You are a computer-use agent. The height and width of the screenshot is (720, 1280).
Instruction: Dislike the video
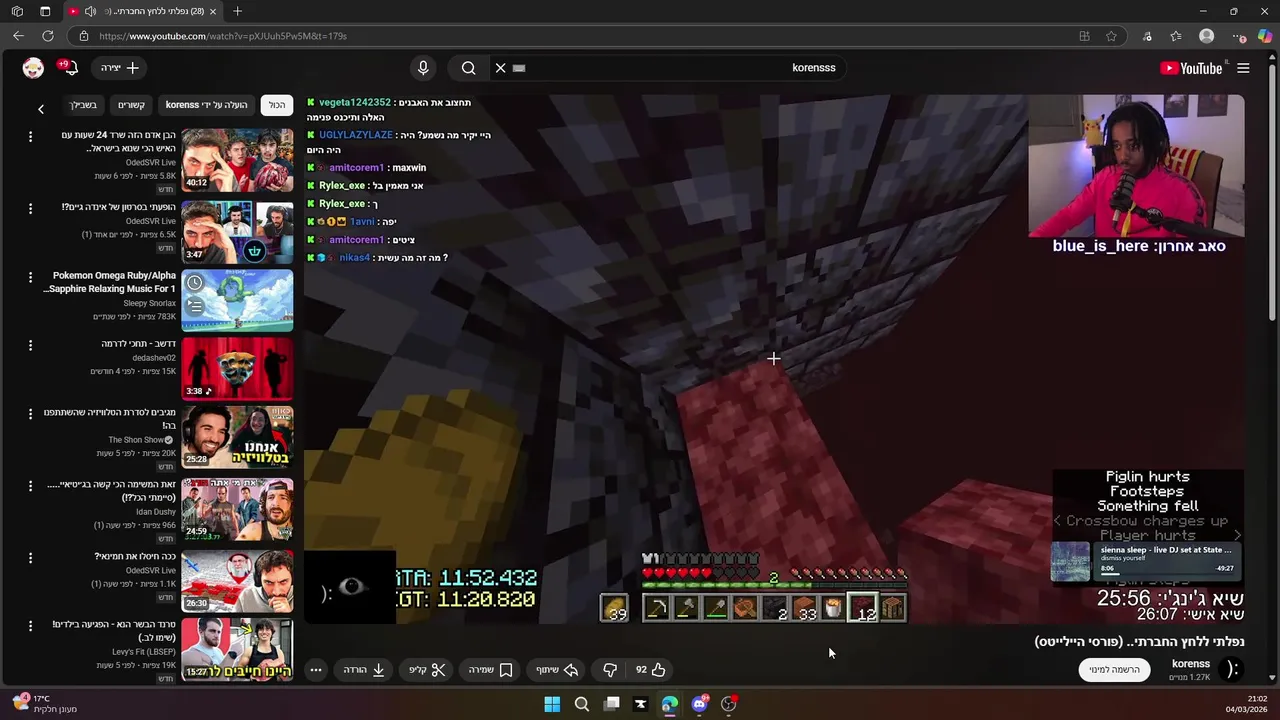[610, 670]
